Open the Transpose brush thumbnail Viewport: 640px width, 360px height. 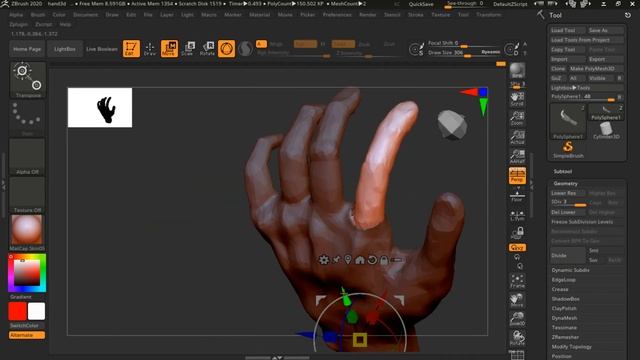(x=27, y=80)
